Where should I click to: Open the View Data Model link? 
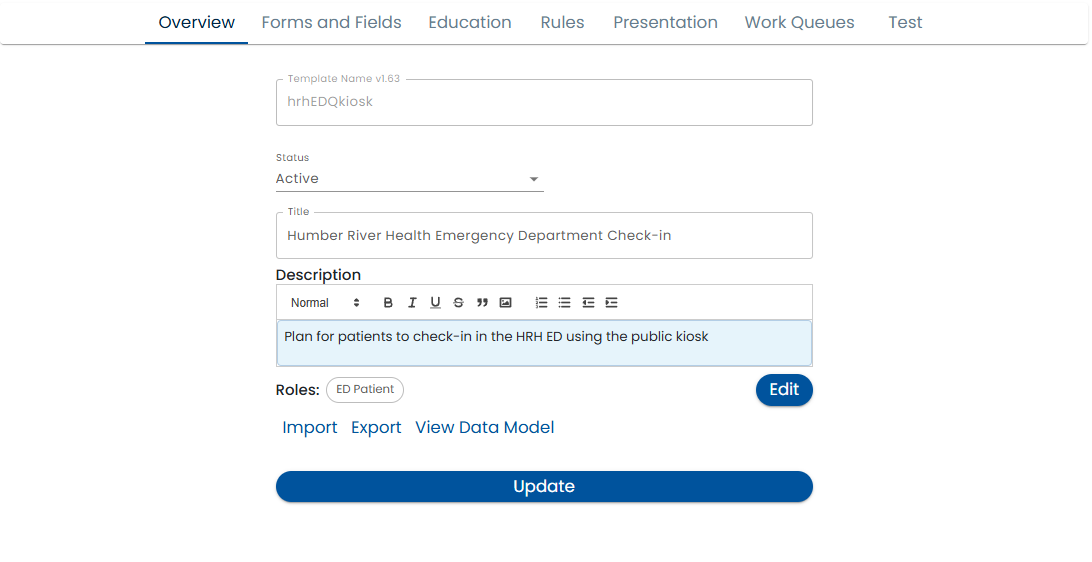click(x=484, y=428)
